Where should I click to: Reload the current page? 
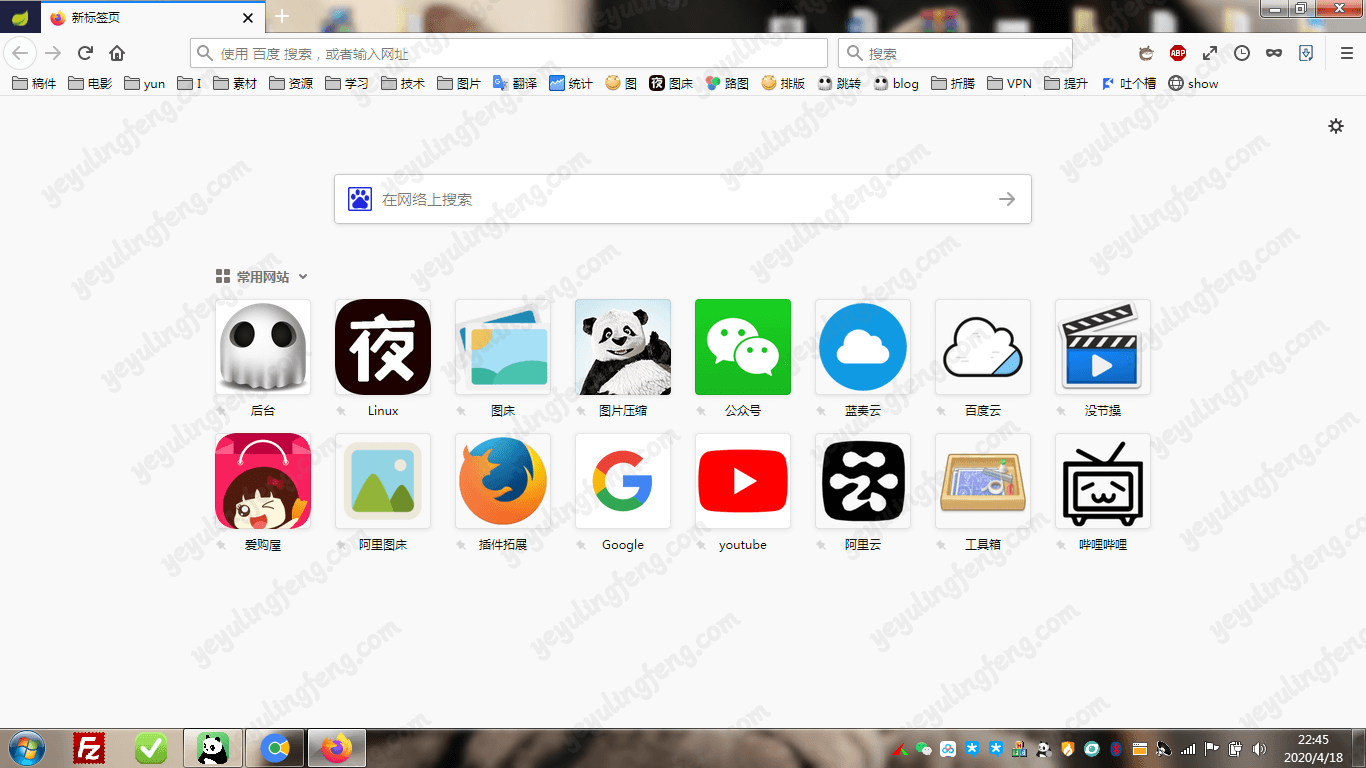[85, 53]
